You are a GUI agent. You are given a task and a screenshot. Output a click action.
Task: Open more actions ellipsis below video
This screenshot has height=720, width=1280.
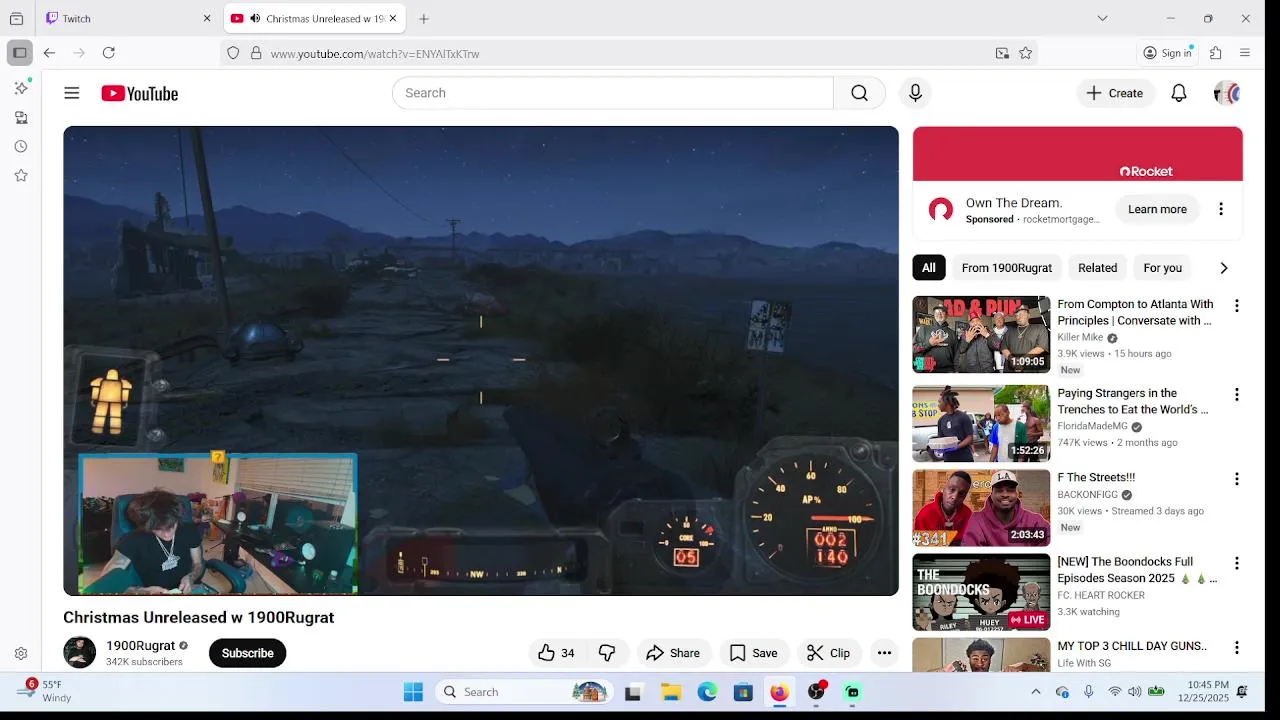(884, 653)
